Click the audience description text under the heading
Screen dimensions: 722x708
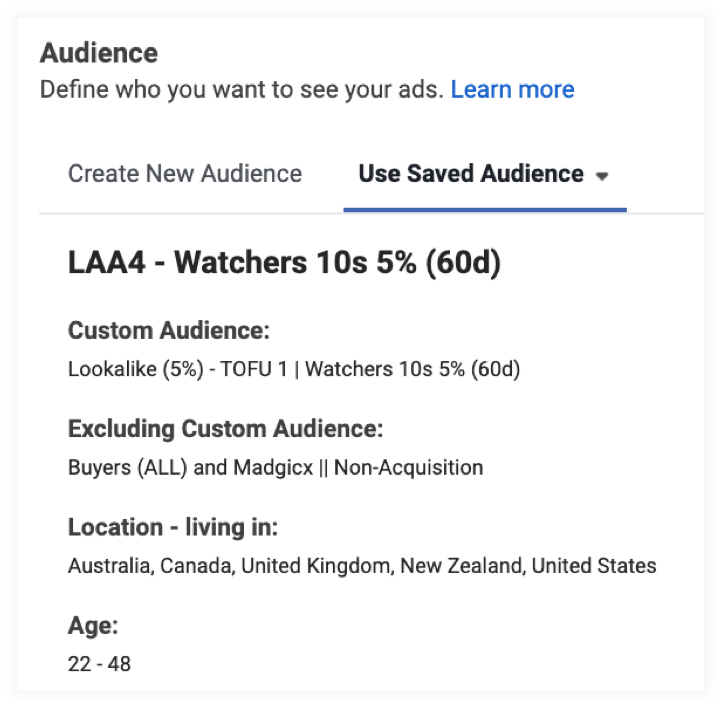240,90
